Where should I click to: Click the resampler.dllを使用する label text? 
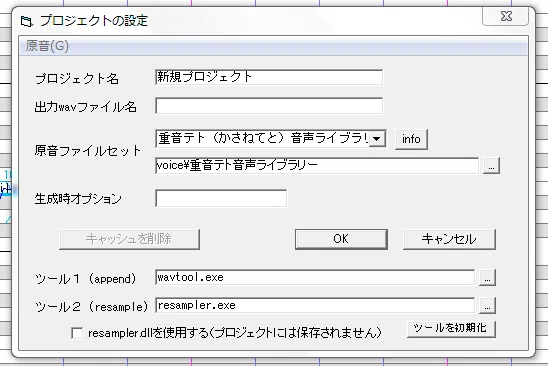[235, 333]
